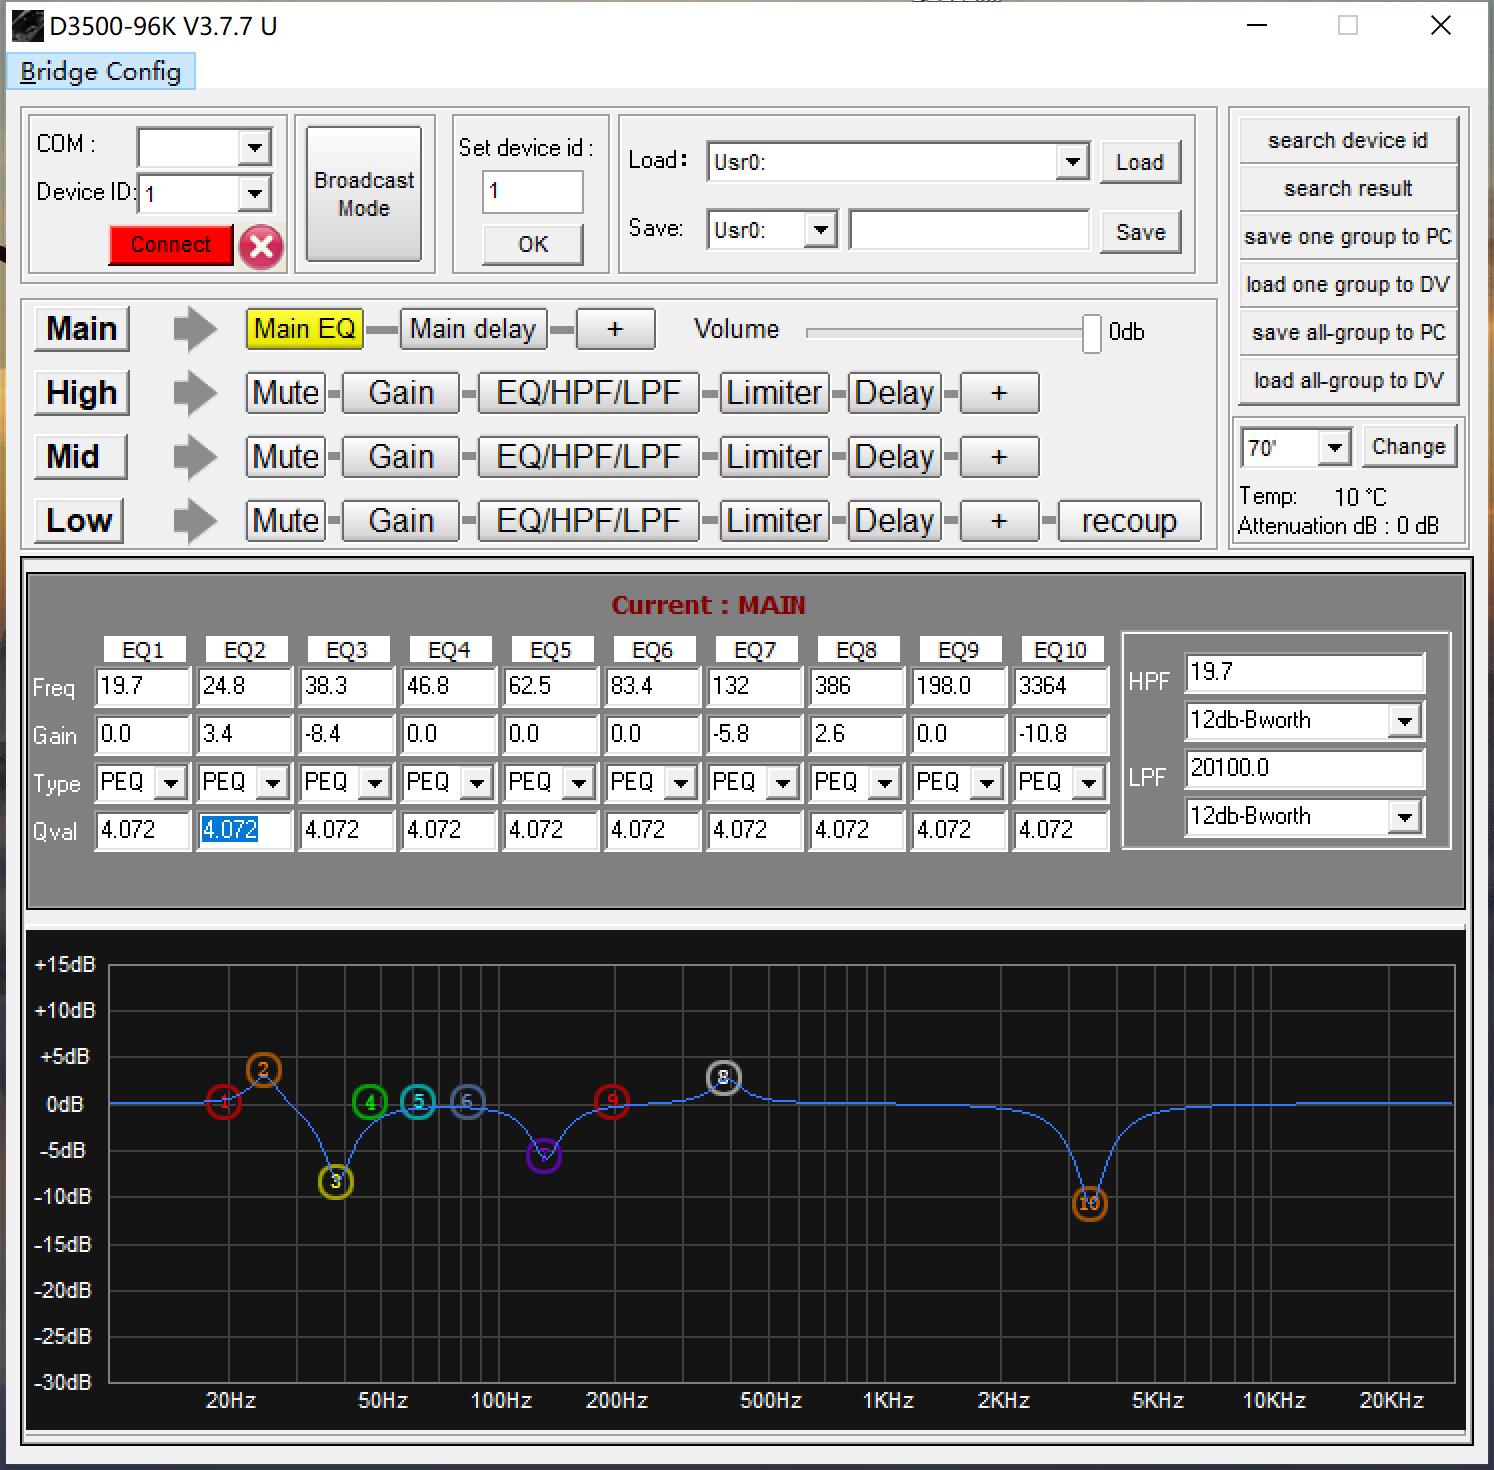Image resolution: width=1494 pixels, height=1470 pixels.
Task: Select red EQ node 9 on graph
Action: click(x=612, y=1102)
